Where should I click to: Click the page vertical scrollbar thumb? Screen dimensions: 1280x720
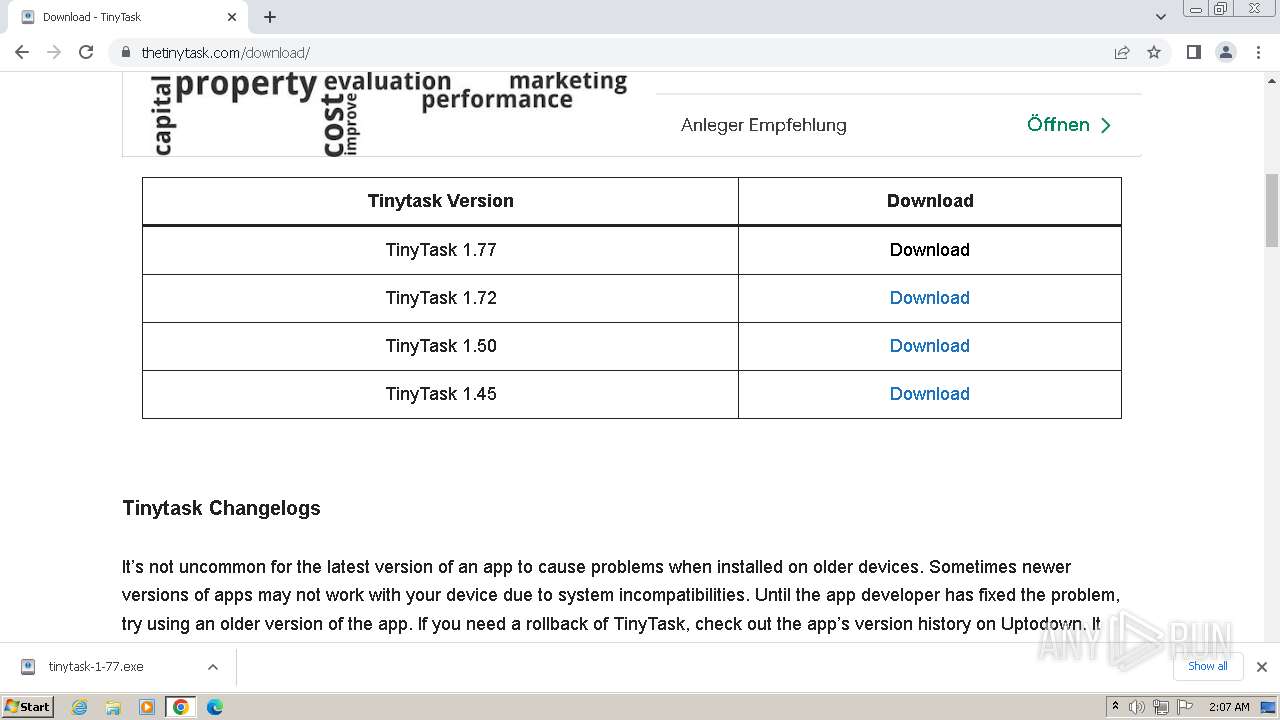1272,210
